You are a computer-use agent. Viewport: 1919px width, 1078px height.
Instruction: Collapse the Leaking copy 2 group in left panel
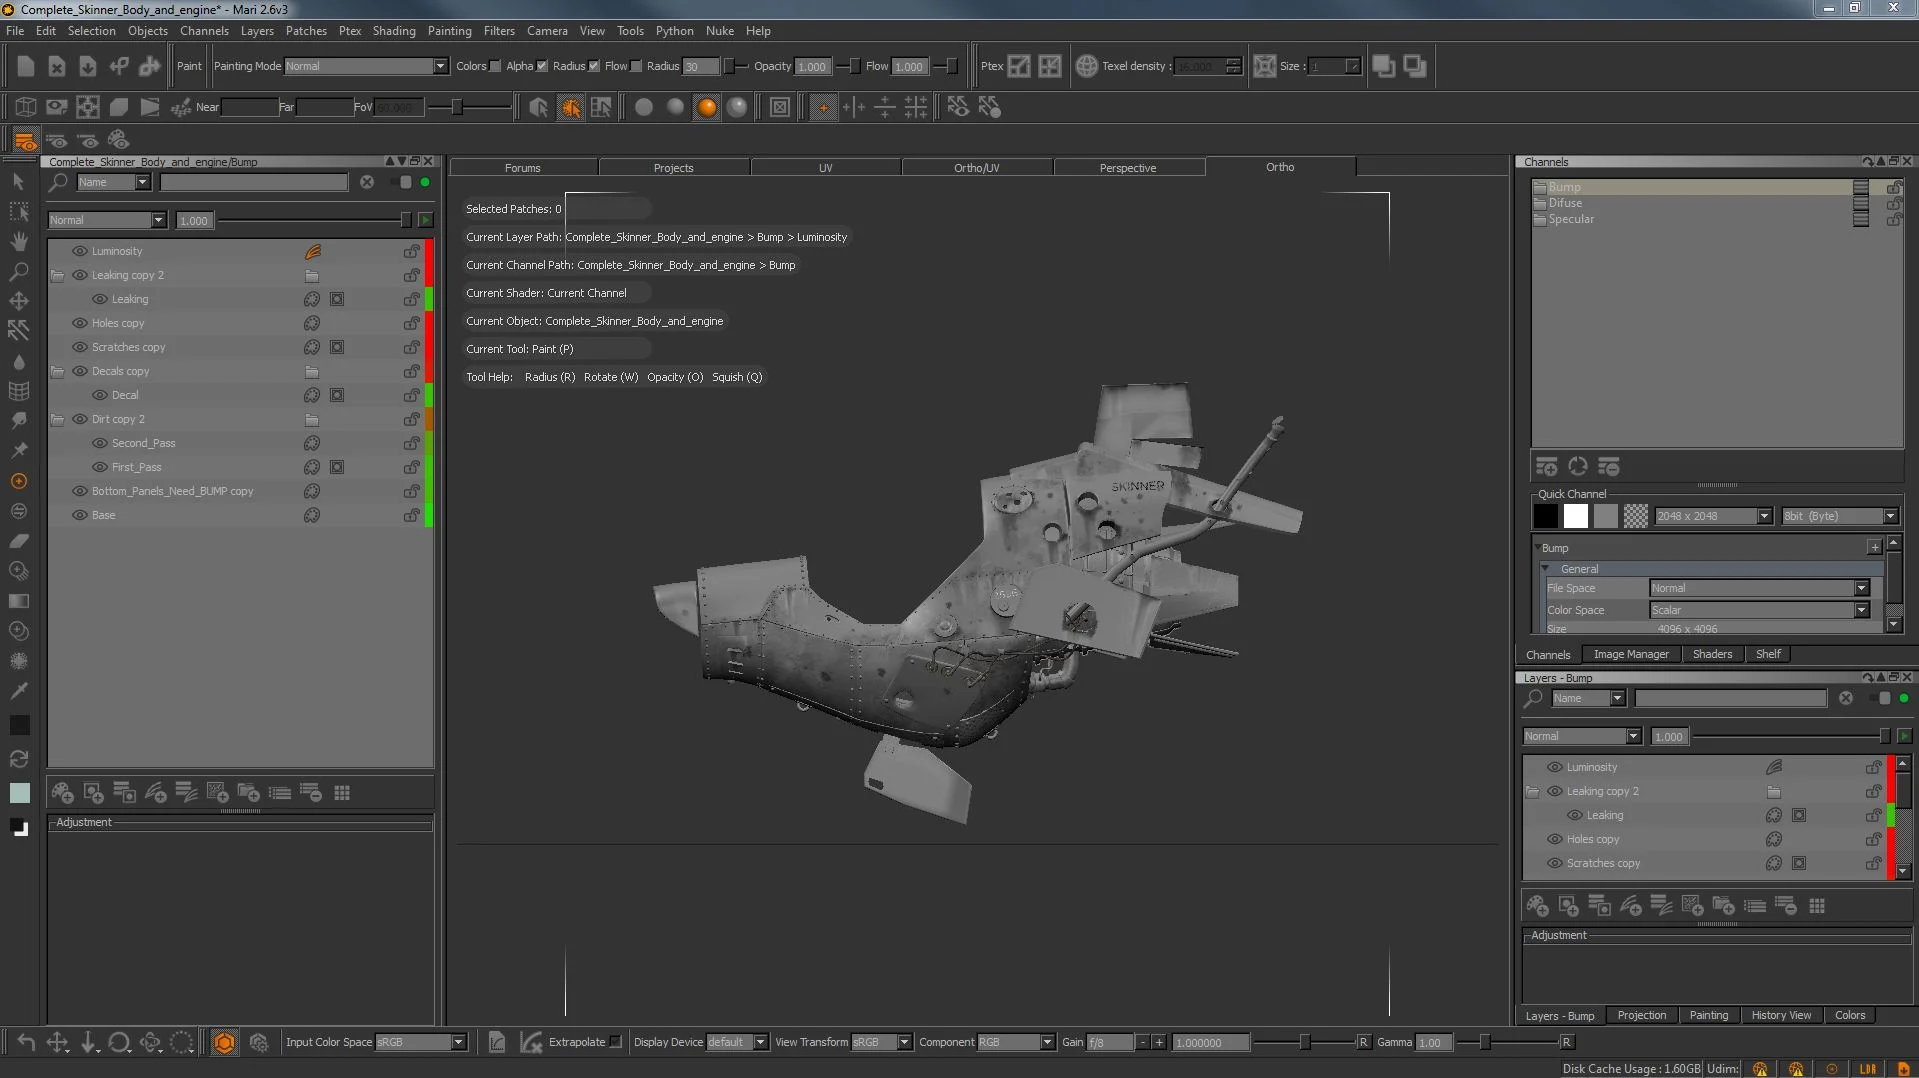point(57,275)
